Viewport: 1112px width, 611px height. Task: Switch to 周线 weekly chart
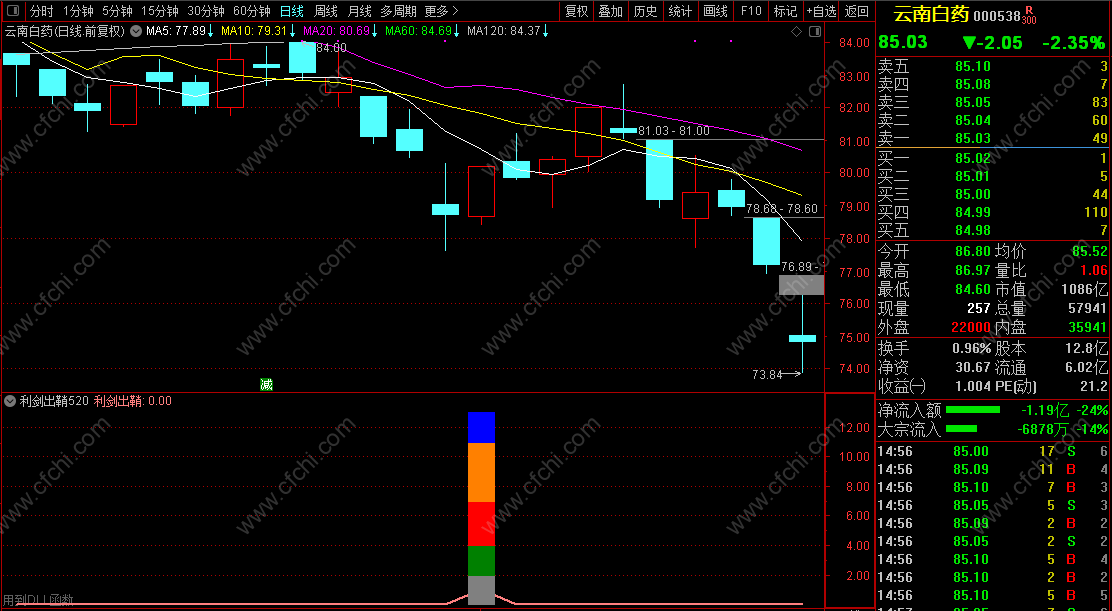(326, 11)
